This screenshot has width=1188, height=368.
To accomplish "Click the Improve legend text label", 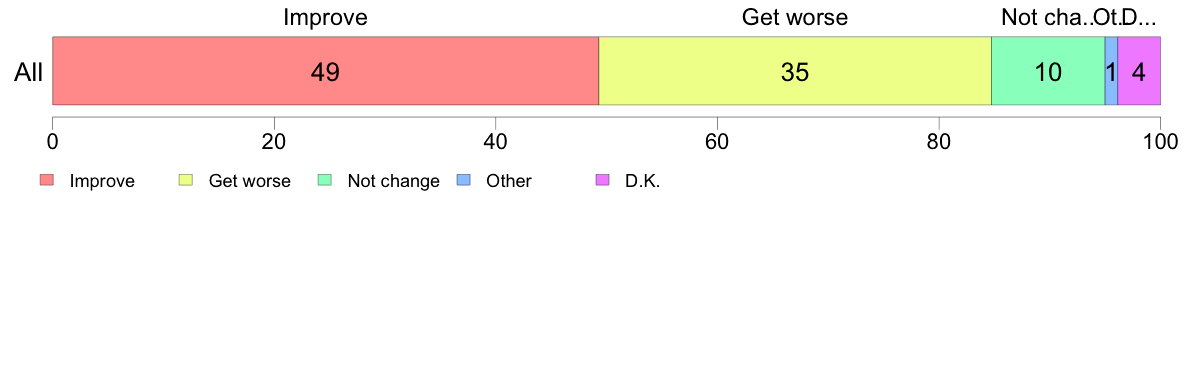I will [x=102, y=181].
